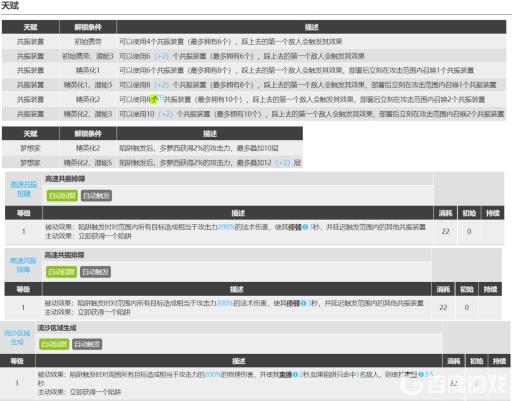Open skill link beside second 高速共振排障 title
Screen dimensions: 512x401
tap(23, 265)
